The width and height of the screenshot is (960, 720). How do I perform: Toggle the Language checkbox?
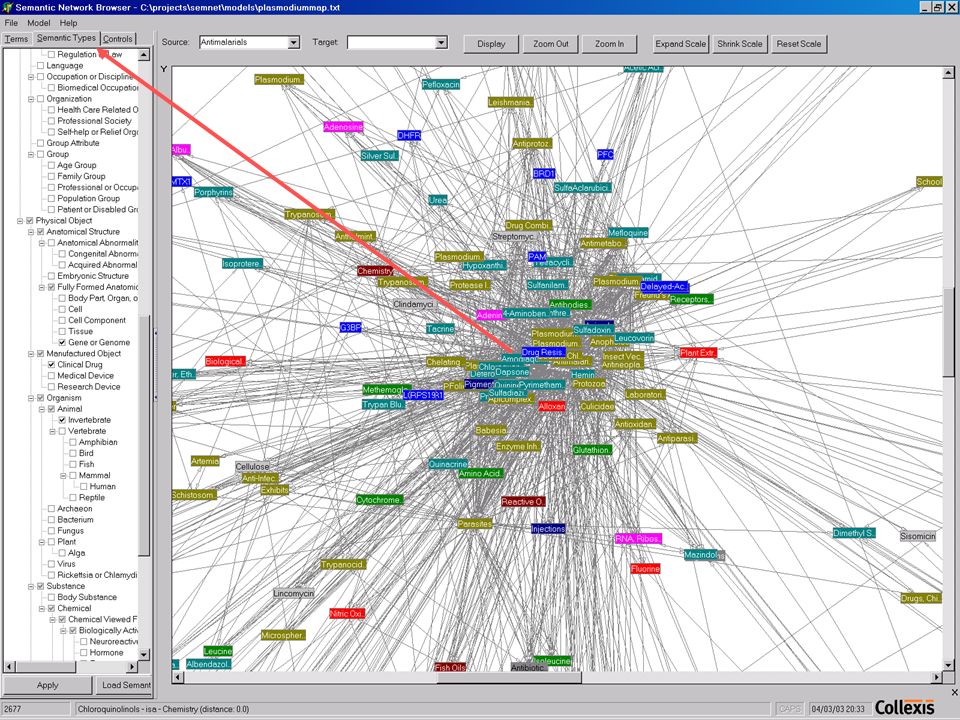coord(40,66)
